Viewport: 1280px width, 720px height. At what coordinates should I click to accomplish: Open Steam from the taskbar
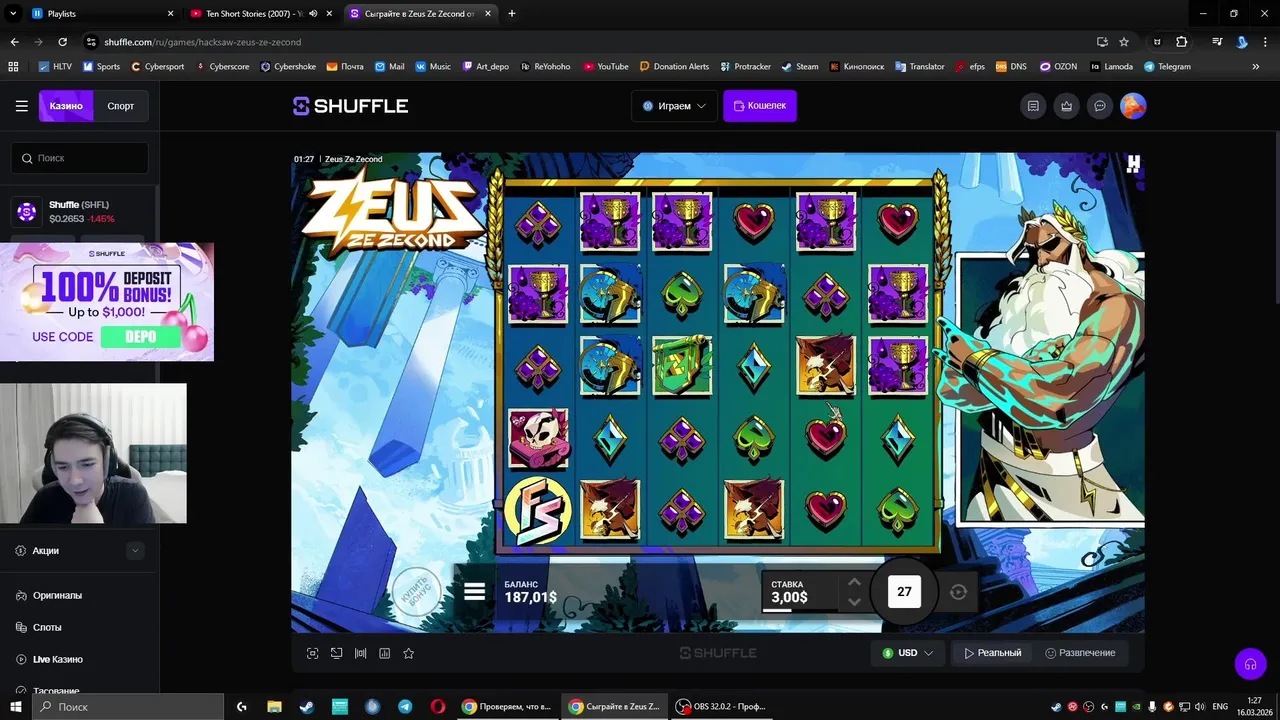[306, 706]
